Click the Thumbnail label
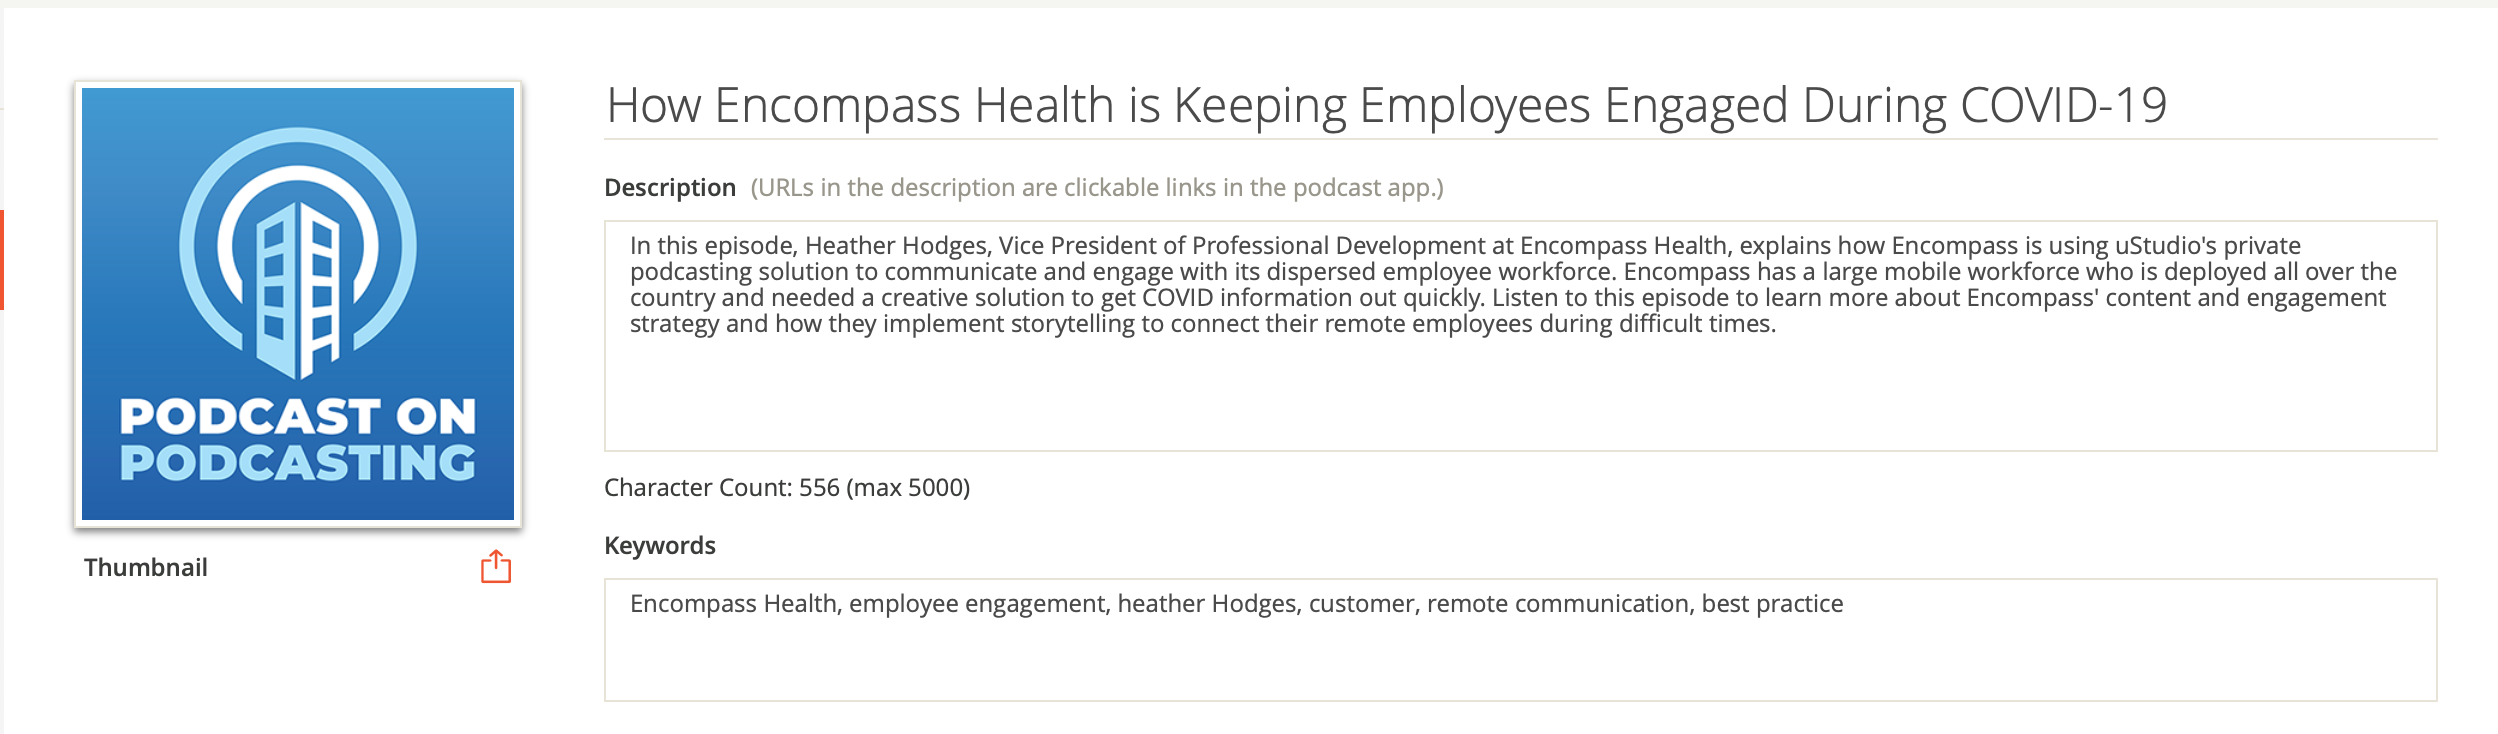Viewport: 2498px width, 734px height. 146,568
